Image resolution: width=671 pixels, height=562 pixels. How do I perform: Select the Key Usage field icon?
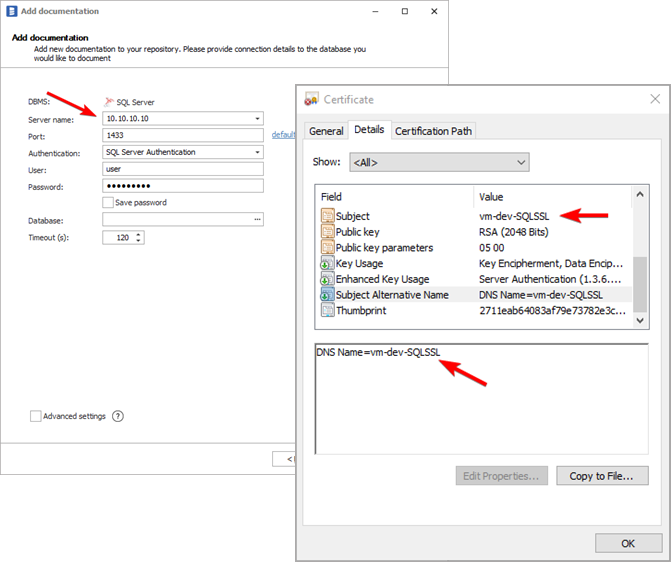click(x=327, y=263)
